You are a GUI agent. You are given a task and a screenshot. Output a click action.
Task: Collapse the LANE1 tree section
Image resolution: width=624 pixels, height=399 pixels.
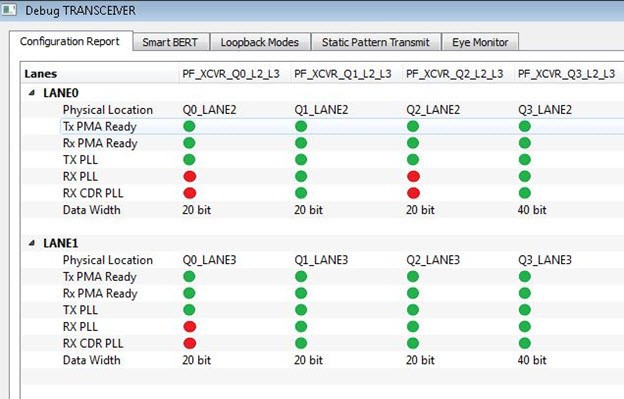click(32, 243)
